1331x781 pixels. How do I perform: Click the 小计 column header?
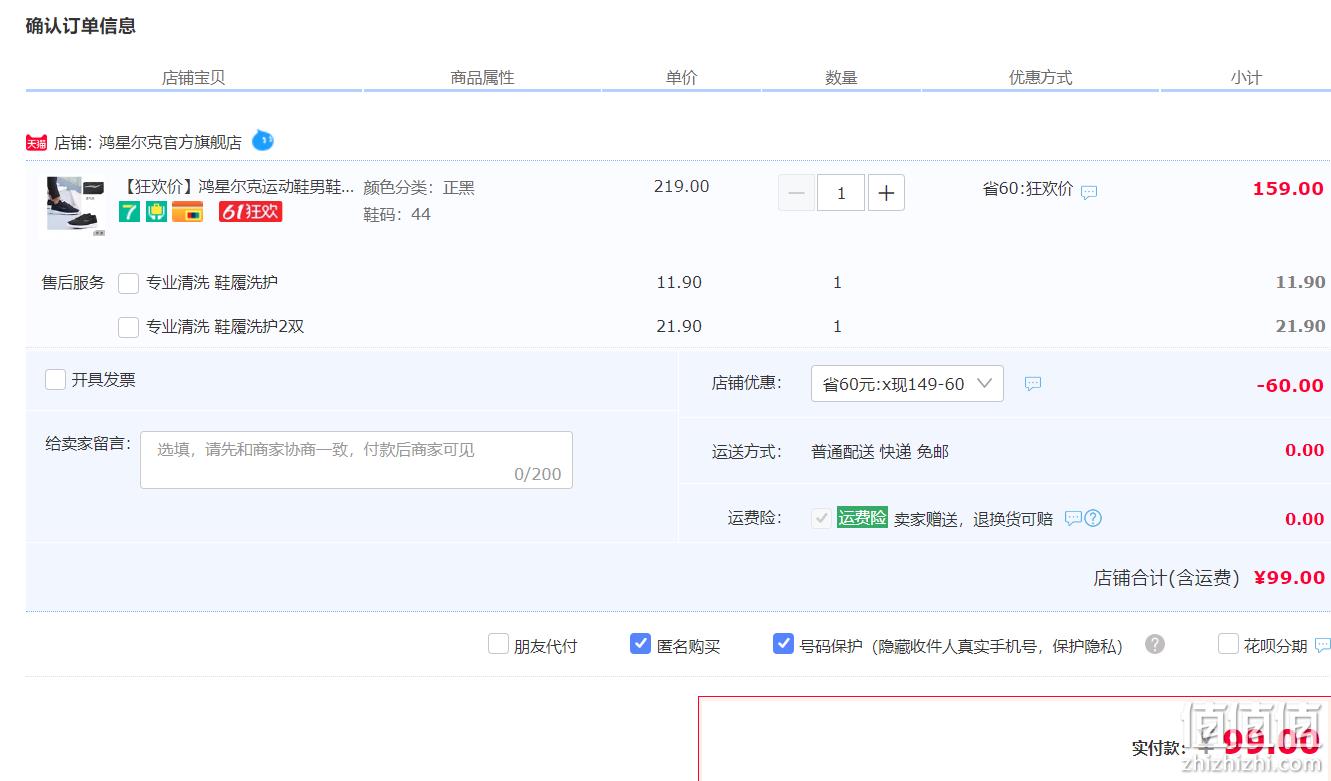[x=1246, y=78]
